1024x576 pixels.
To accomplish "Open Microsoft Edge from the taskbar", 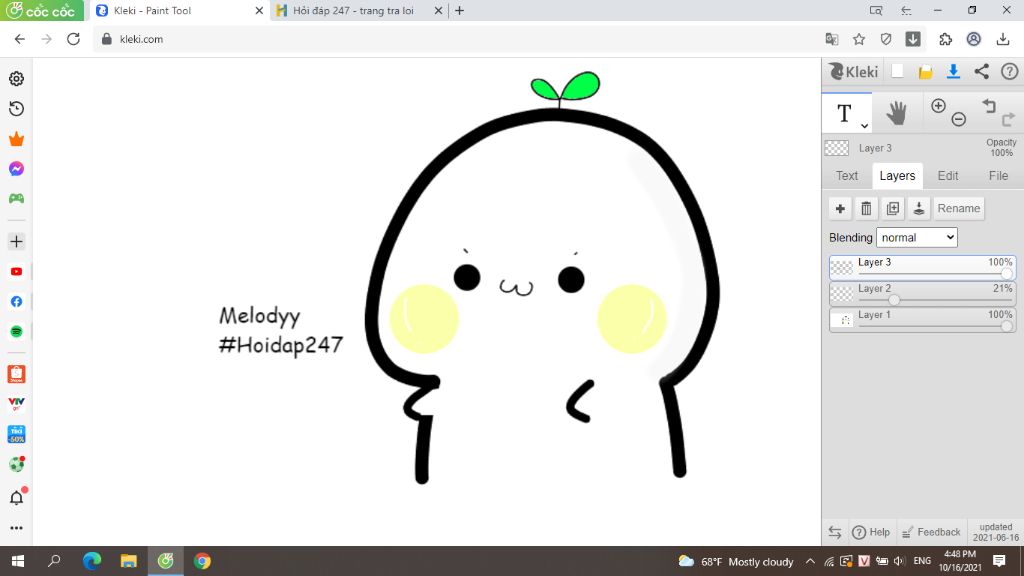I will click(x=92, y=561).
